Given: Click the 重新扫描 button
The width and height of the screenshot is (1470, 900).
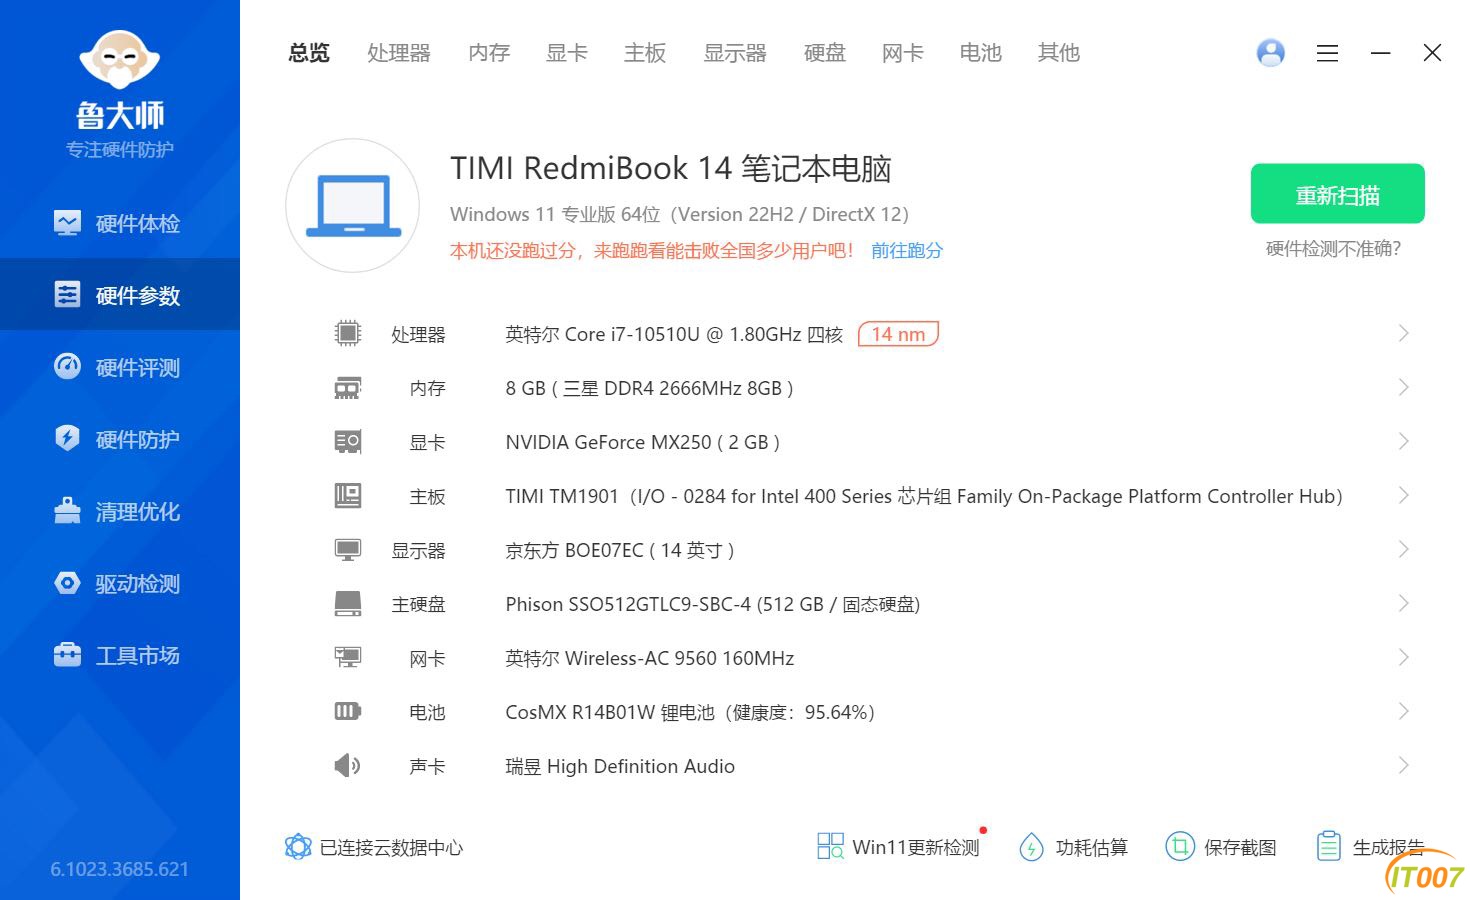Looking at the screenshot, I should (1337, 194).
